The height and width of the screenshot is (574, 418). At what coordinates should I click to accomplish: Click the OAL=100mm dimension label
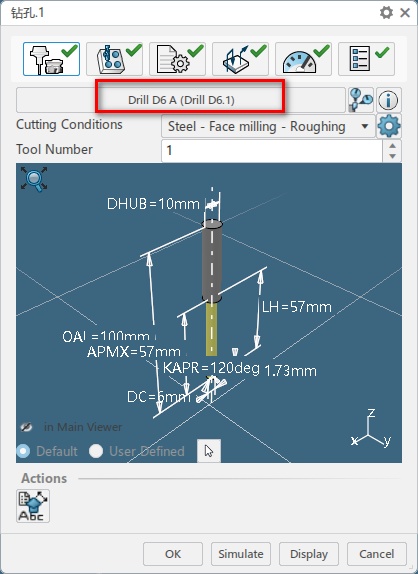pyautogui.click(x=106, y=336)
